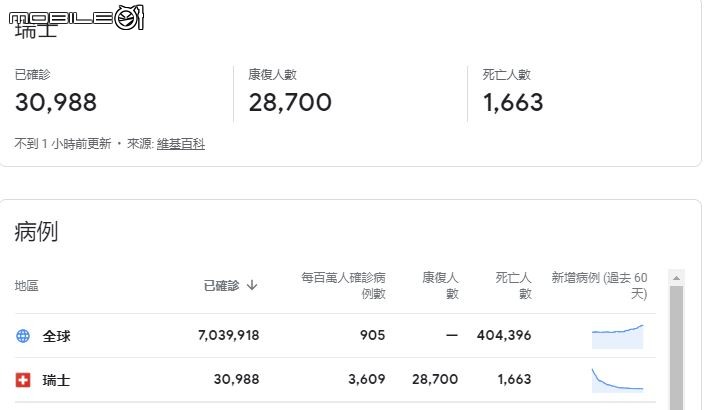Click the global confirmed value 7,039,918
The width and height of the screenshot is (717, 410).
coord(229,335)
